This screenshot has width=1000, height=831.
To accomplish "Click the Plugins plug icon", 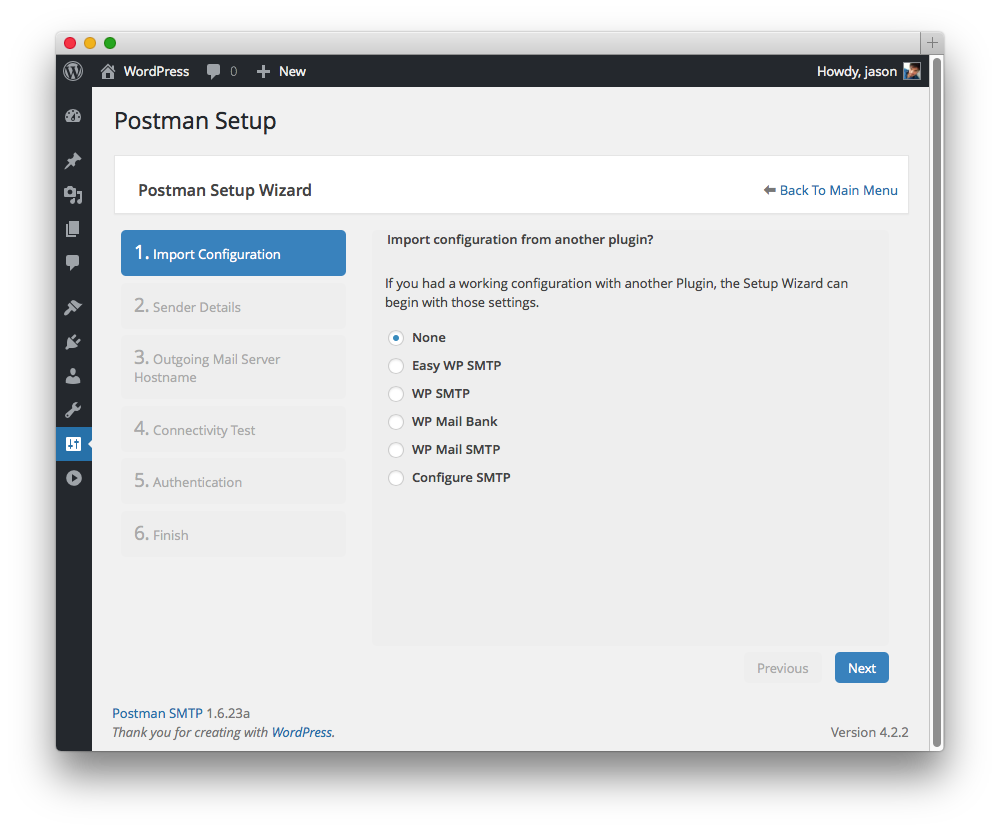I will [73, 342].
